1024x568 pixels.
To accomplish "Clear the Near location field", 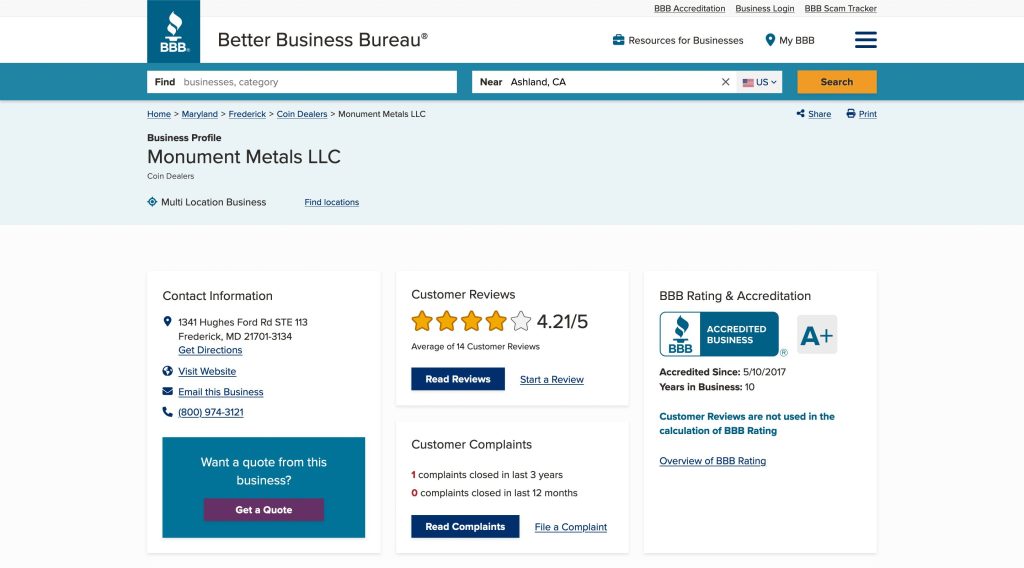I will pos(726,82).
